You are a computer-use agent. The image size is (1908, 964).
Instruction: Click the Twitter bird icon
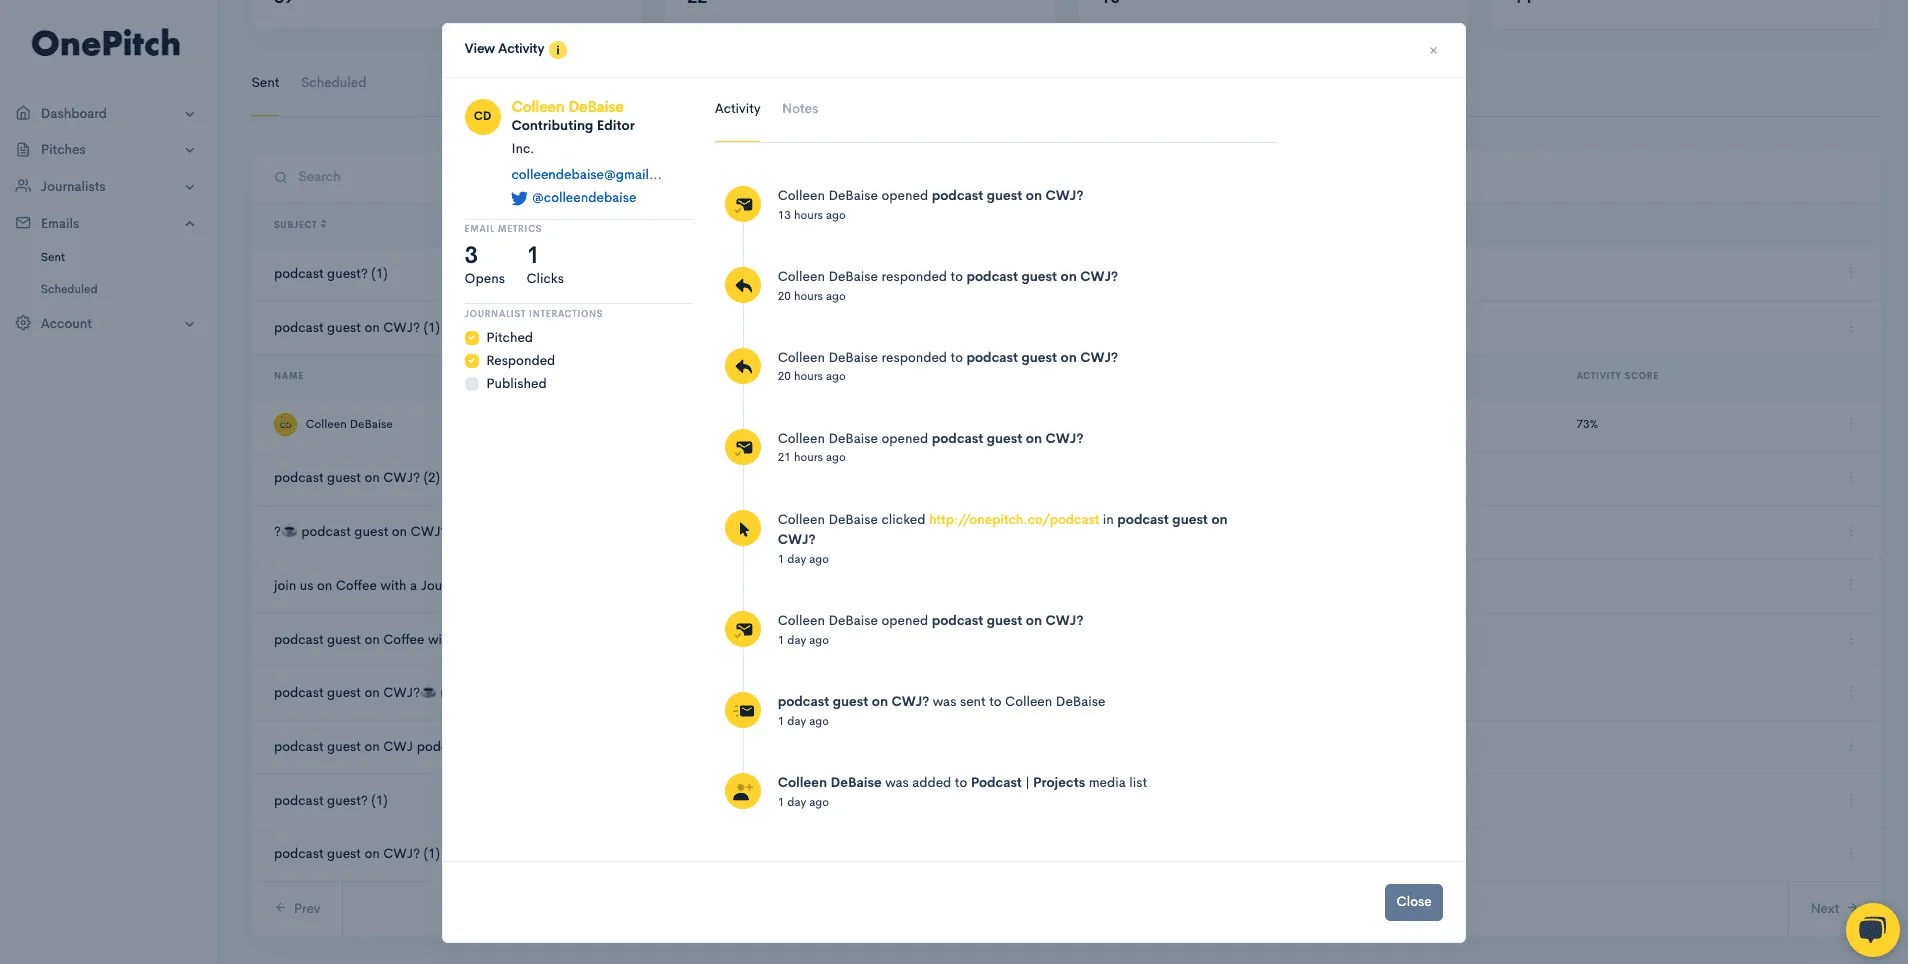pos(519,198)
